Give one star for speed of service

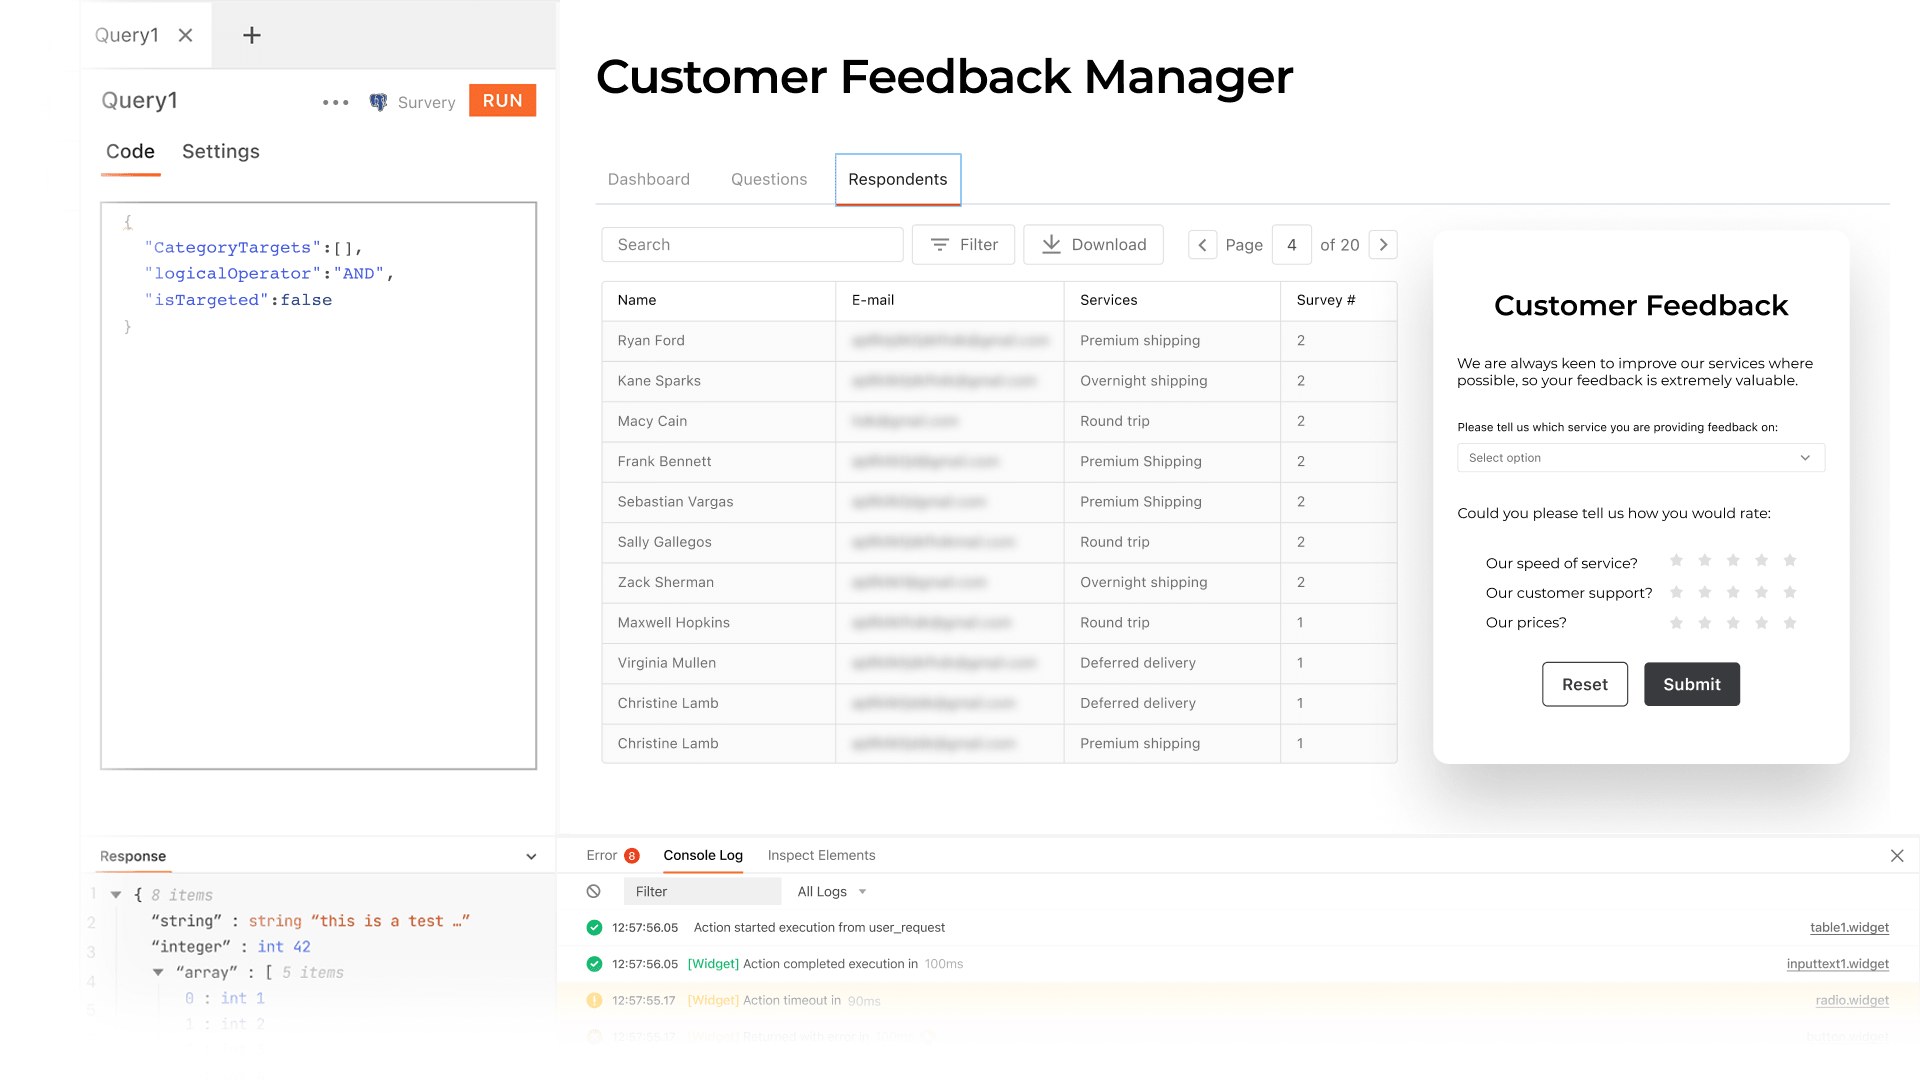[1677, 561]
